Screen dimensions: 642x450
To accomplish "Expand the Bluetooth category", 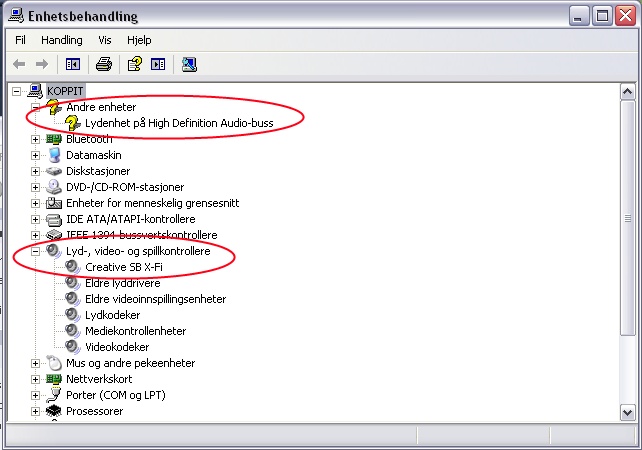I will tap(36, 139).
